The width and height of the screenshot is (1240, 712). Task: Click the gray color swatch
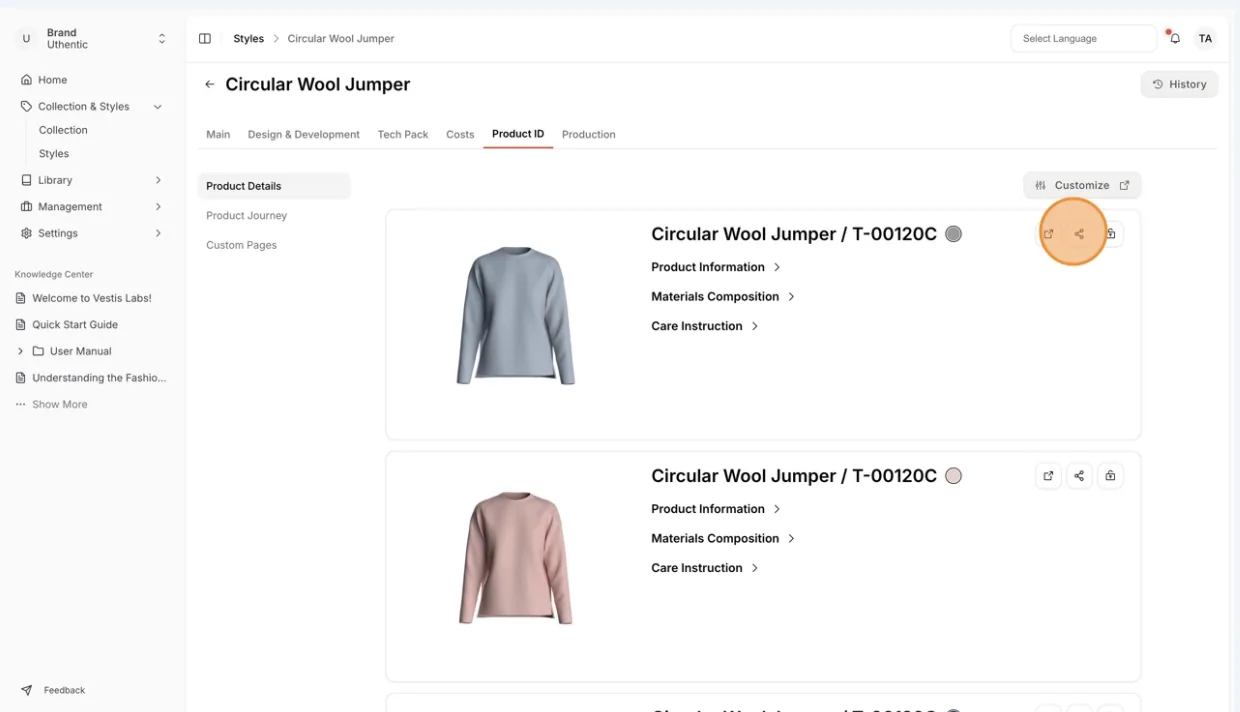pos(954,234)
